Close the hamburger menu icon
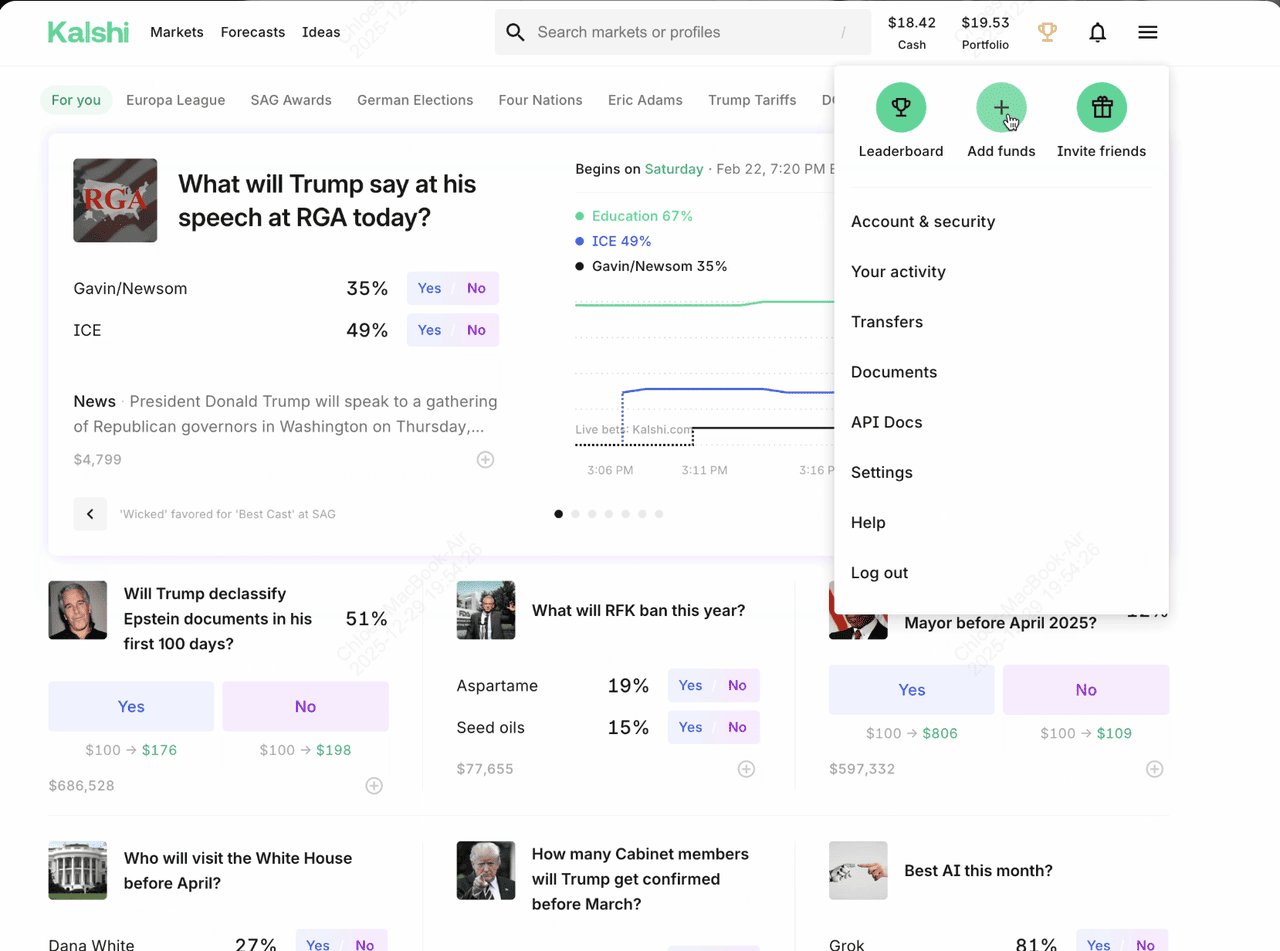 pos(1147,33)
